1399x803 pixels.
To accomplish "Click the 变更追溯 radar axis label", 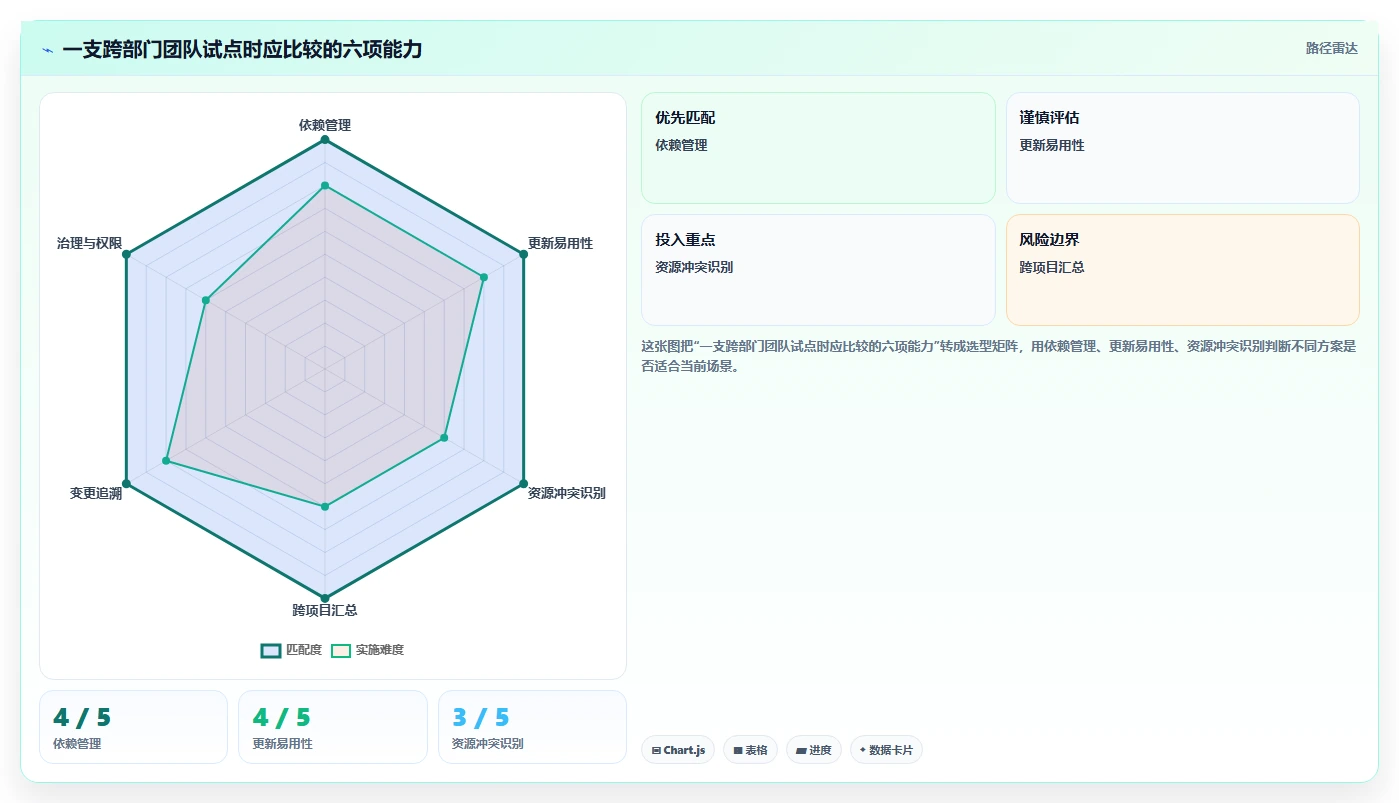I will [x=96, y=493].
